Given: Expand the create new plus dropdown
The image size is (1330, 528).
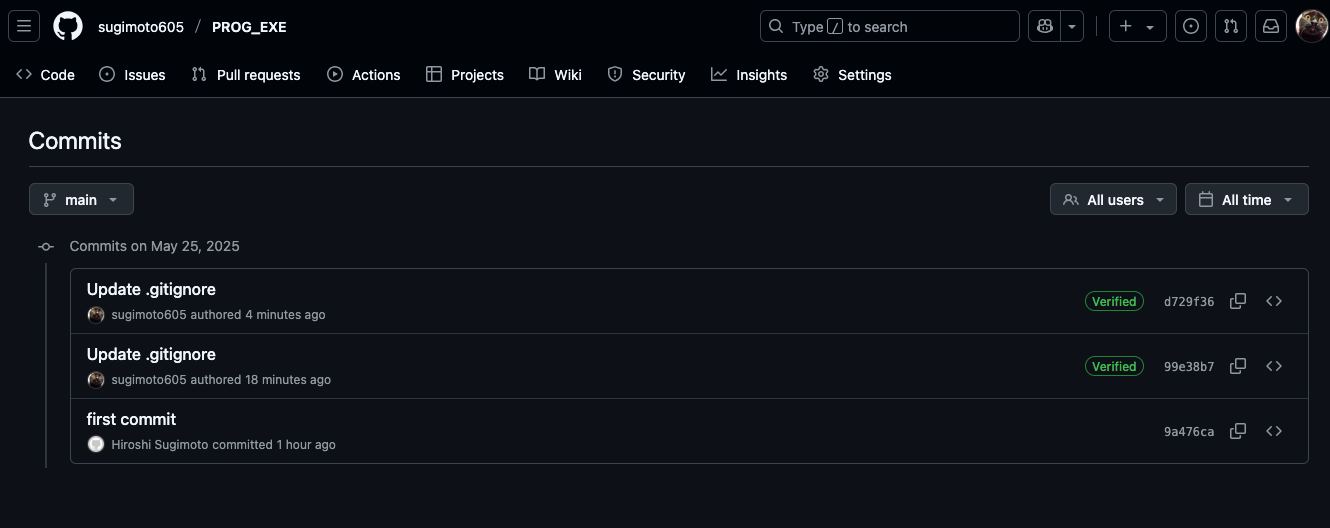Looking at the screenshot, I should [x=1138, y=27].
